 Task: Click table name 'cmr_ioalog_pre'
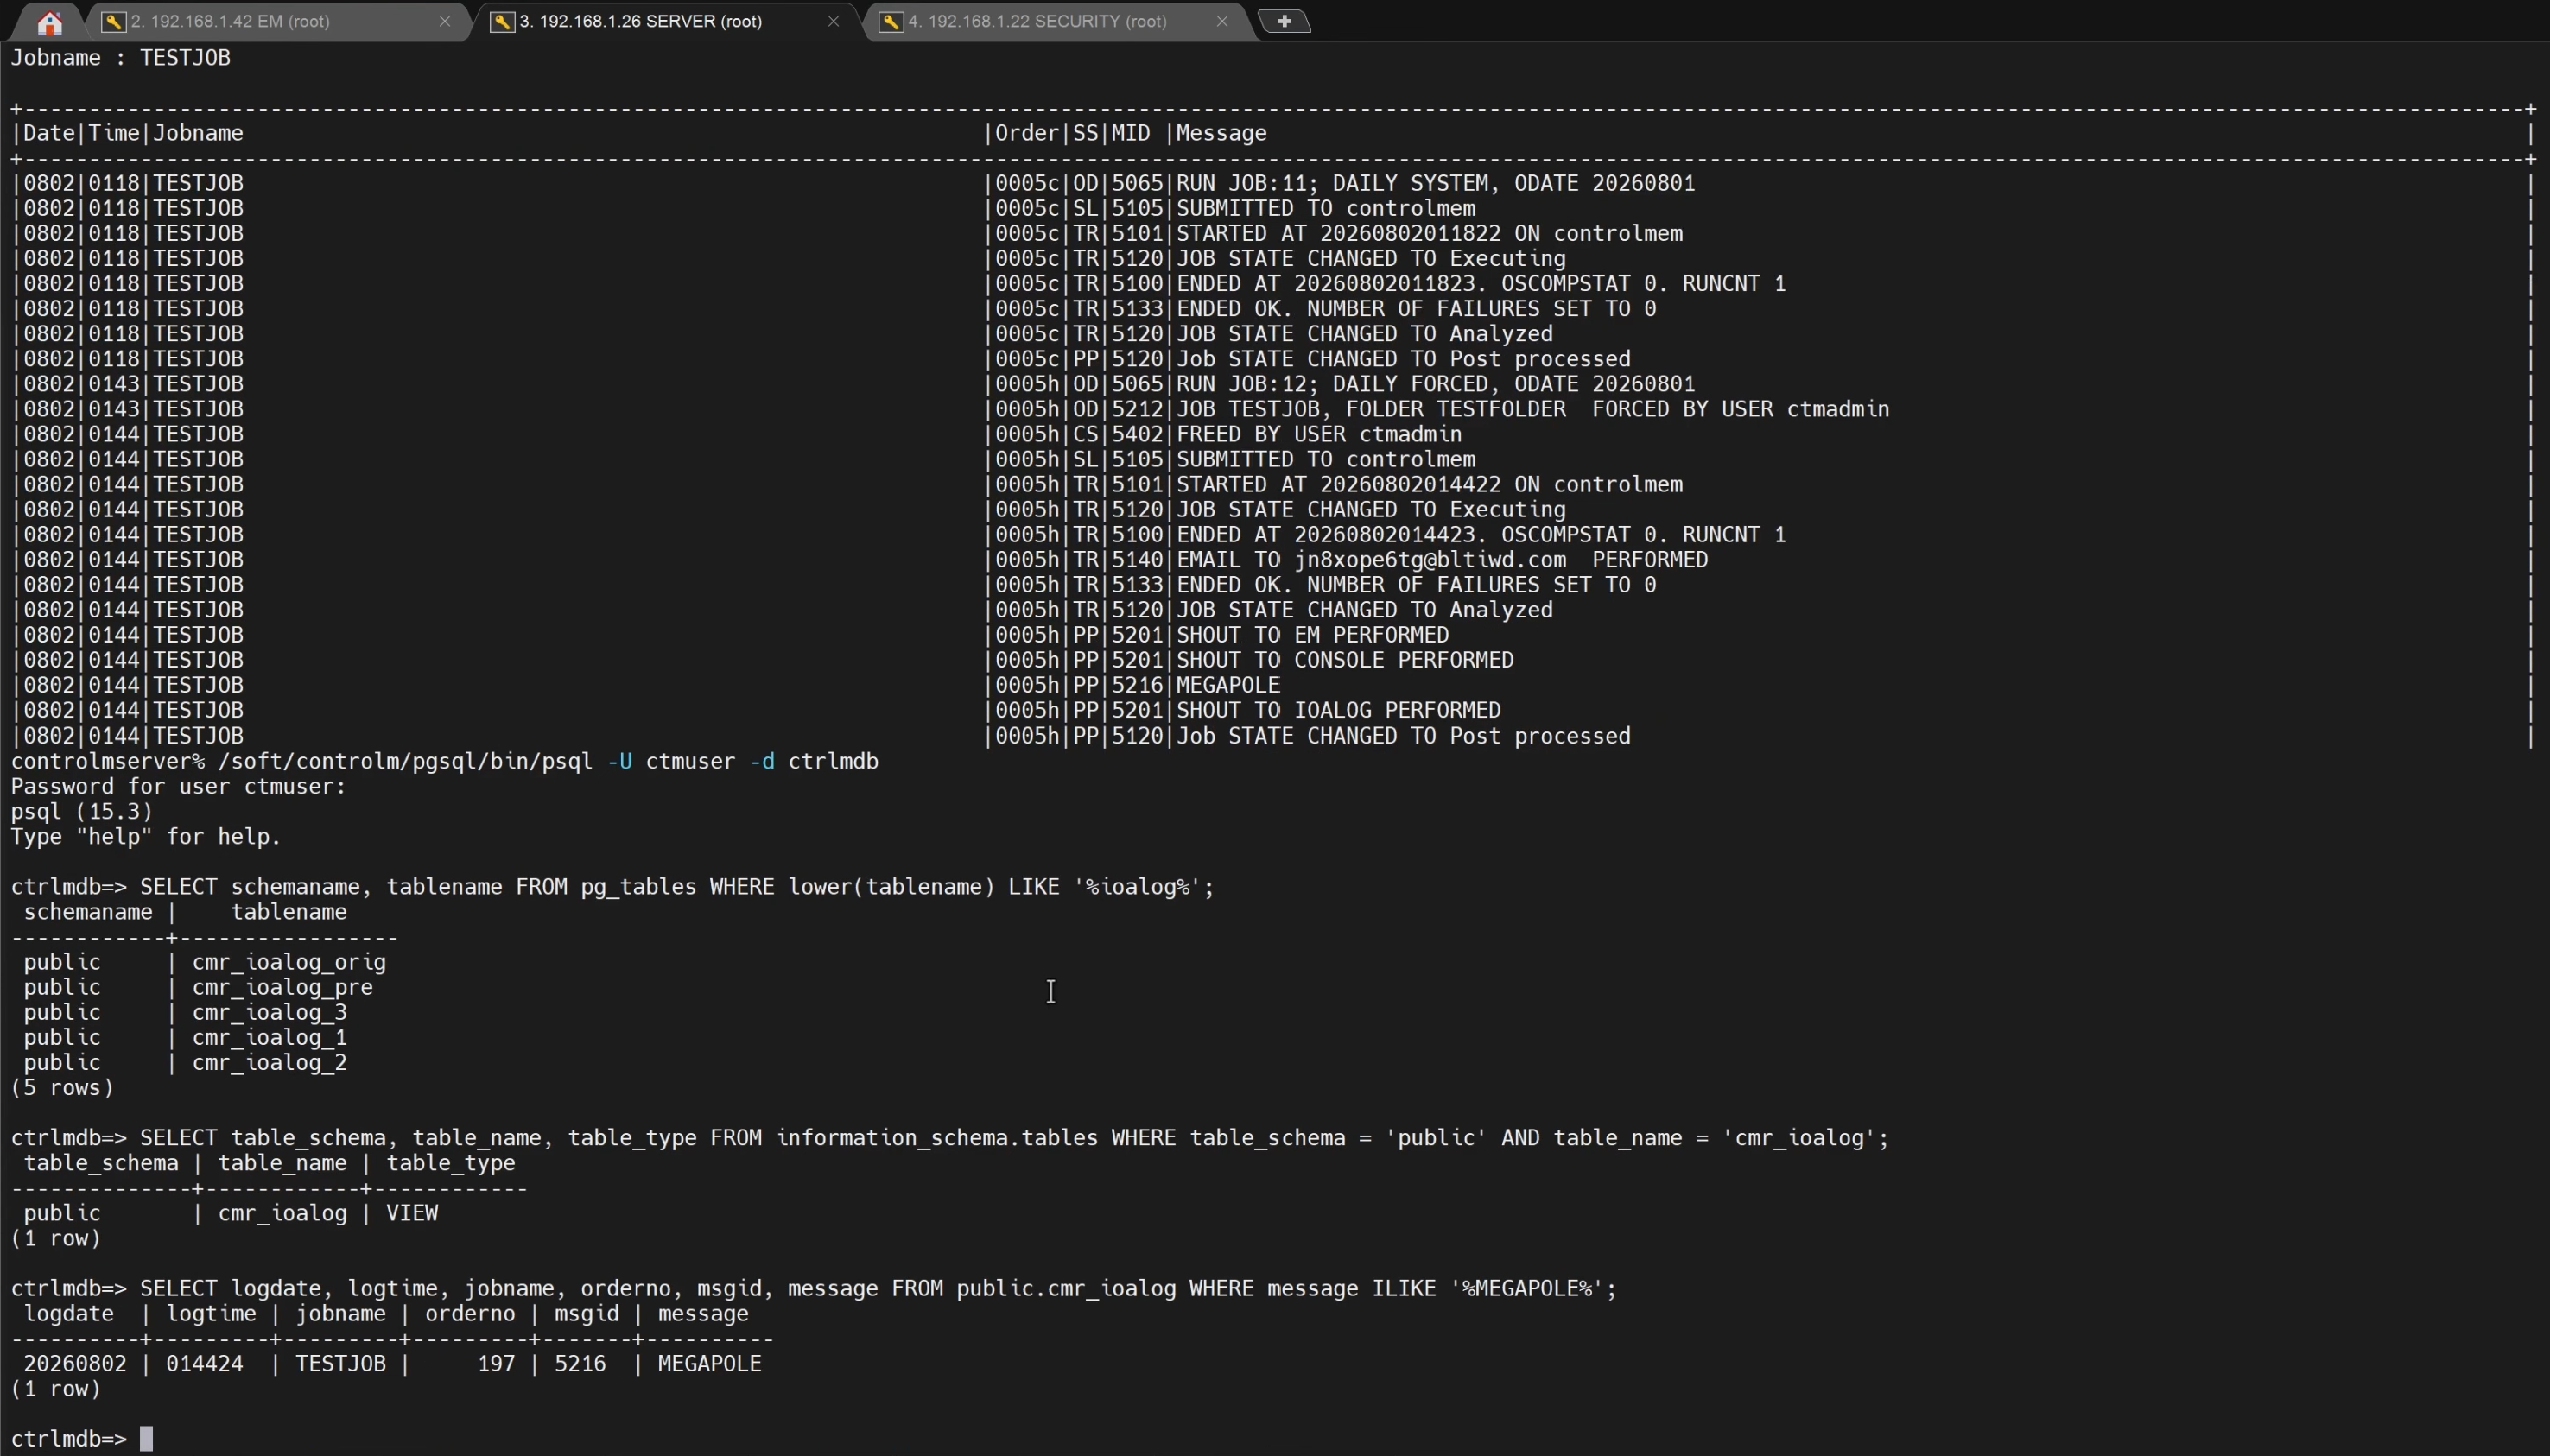(283, 987)
